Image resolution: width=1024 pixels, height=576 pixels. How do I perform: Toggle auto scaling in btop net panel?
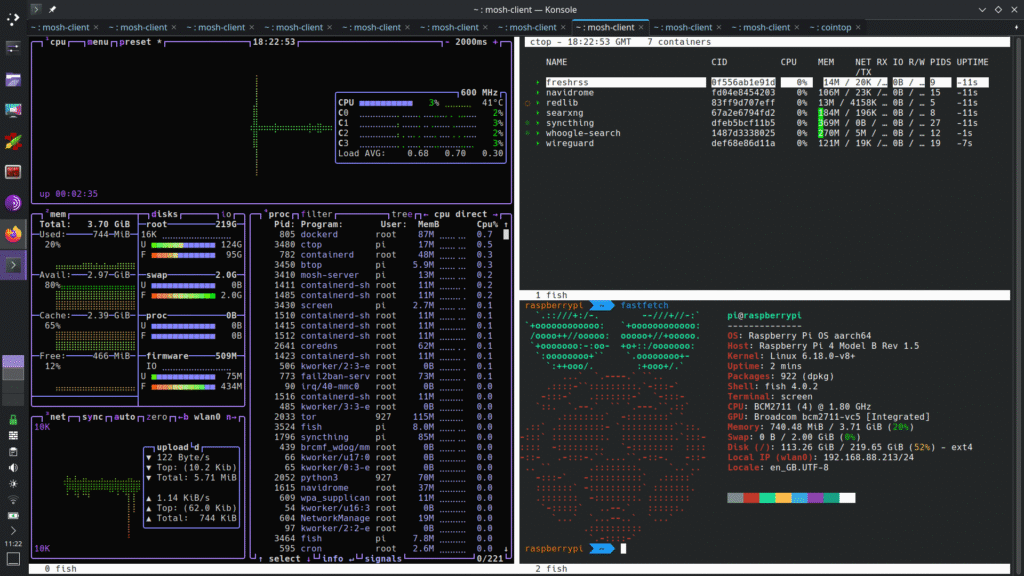point(125,416)
